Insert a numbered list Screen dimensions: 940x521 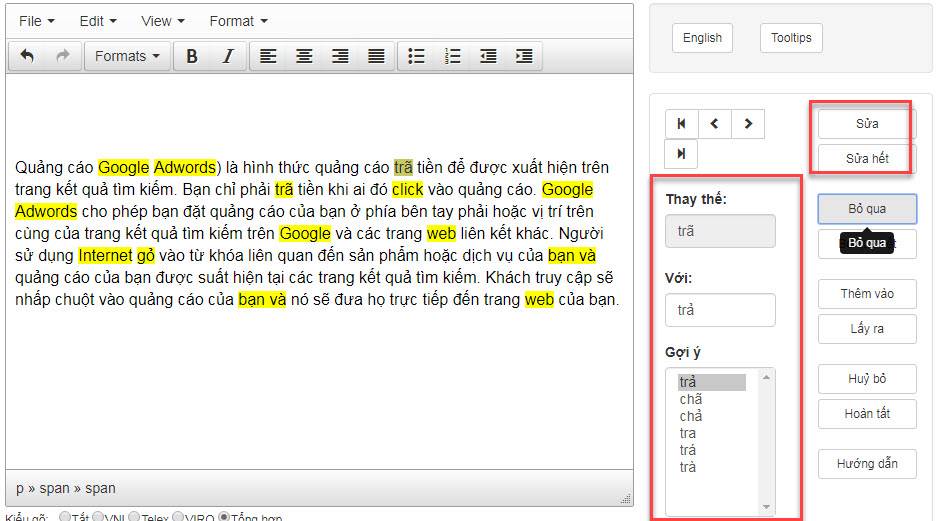pyautogui.click(x=453, y=57)
